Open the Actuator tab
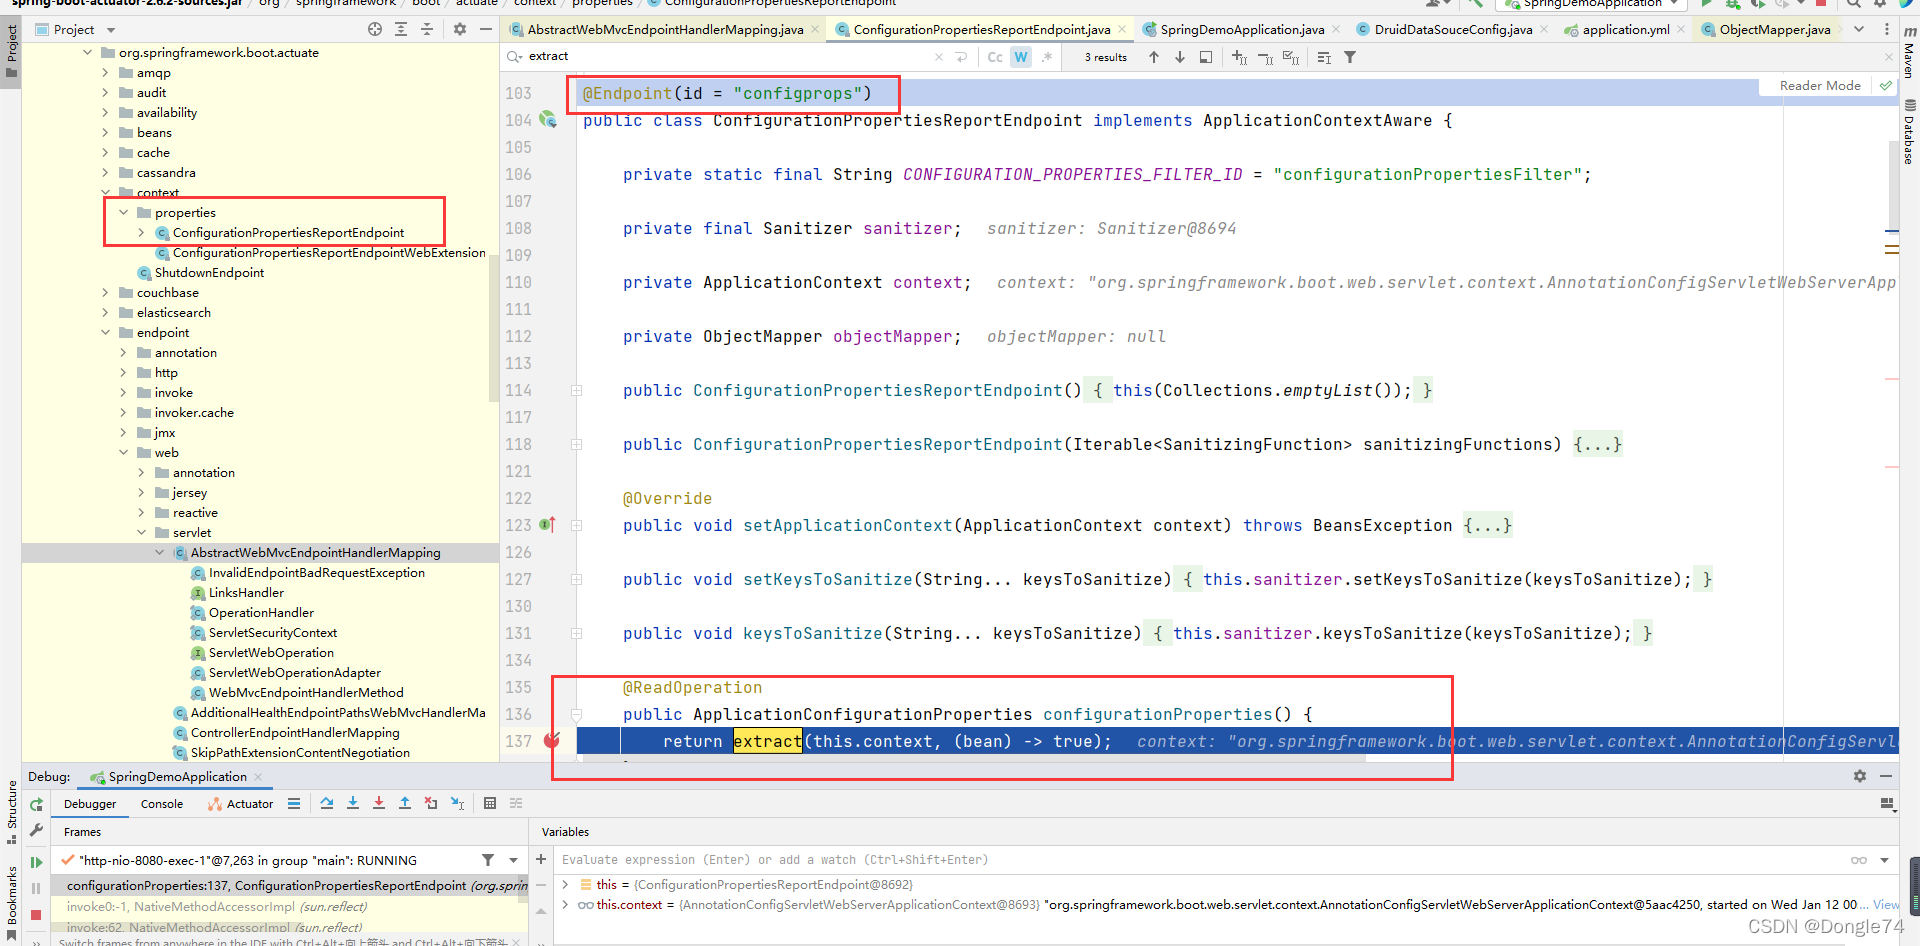The image size is (1920, 946). [240, 804]
